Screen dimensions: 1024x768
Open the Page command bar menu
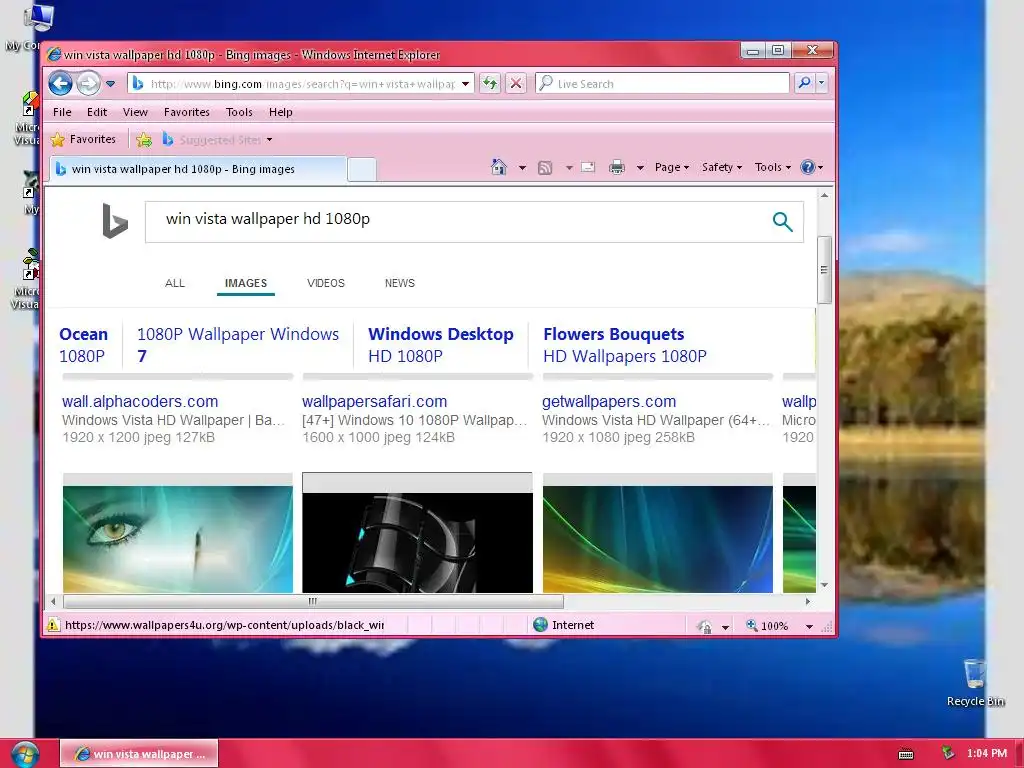click(x=672, y=167)
